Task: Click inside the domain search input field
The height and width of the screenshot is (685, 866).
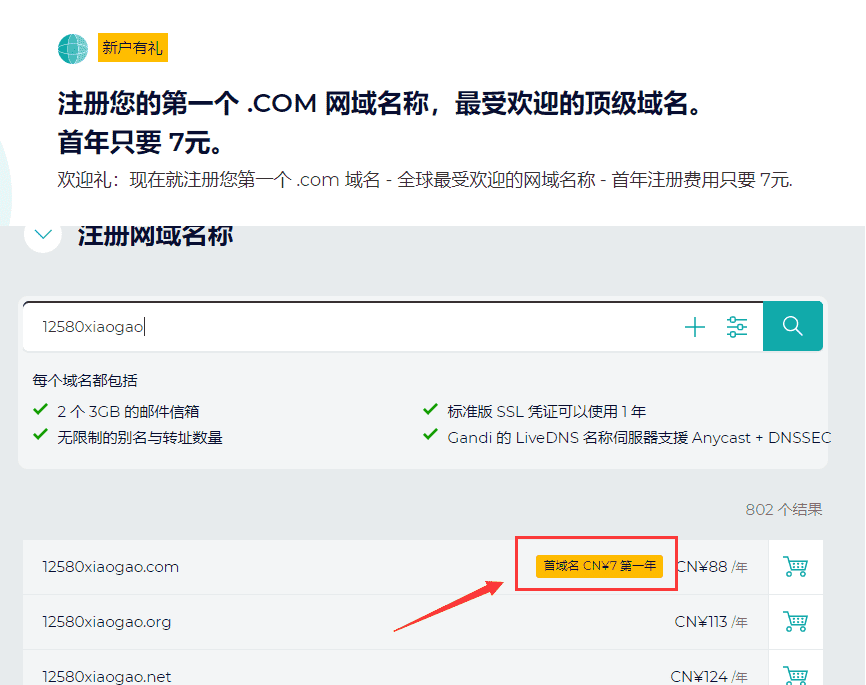Action: (x=300, y=326)
